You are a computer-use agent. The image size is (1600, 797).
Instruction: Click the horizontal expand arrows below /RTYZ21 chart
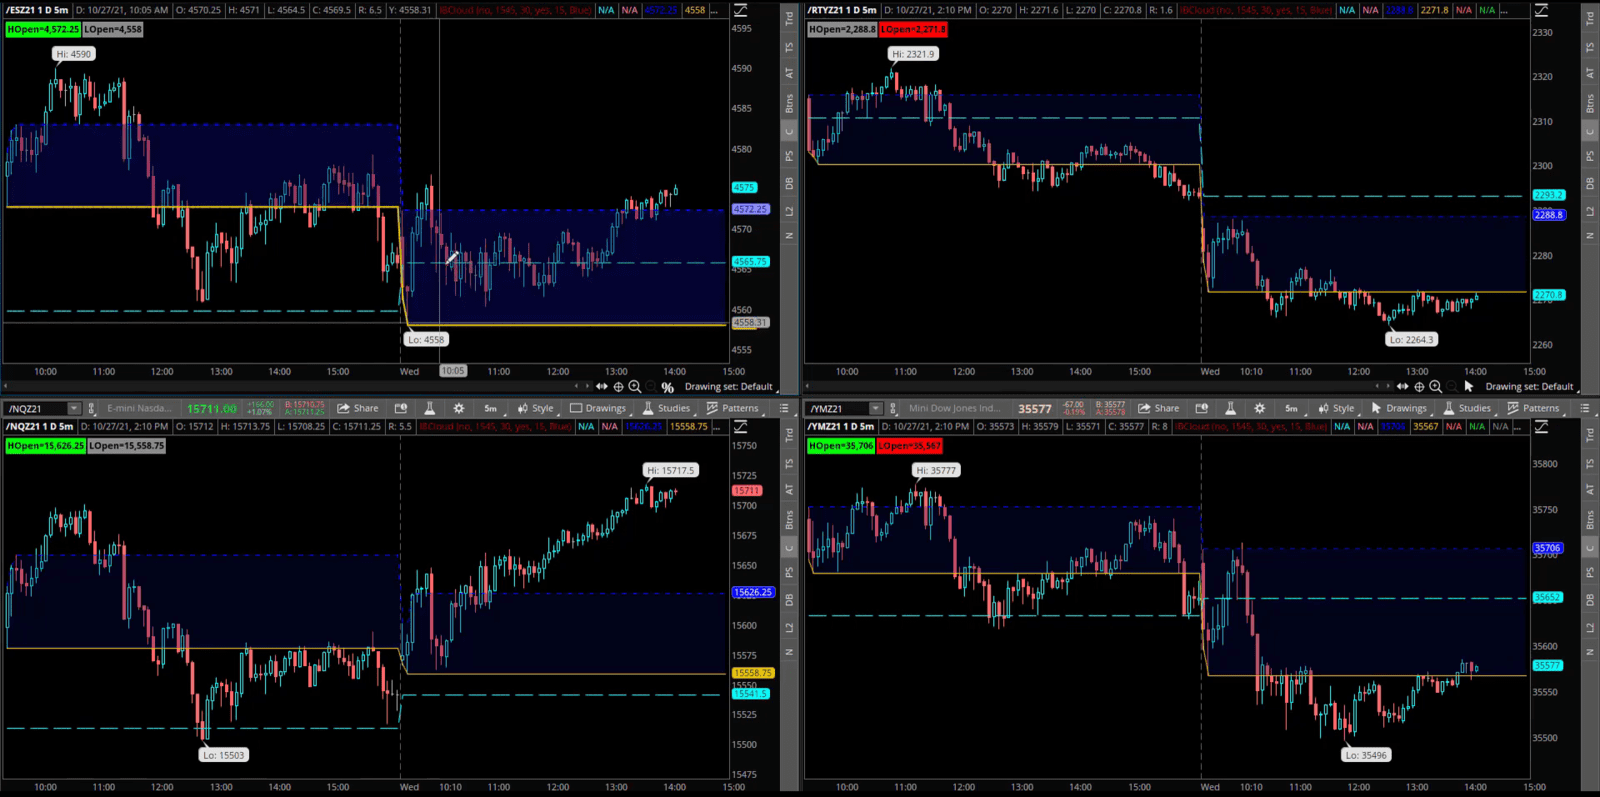1403,387
